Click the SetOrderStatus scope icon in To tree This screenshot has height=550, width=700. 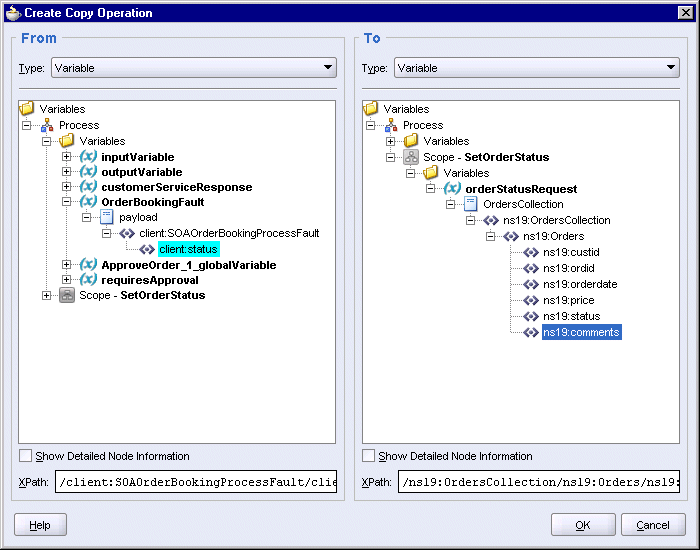(x=411, y=157)
